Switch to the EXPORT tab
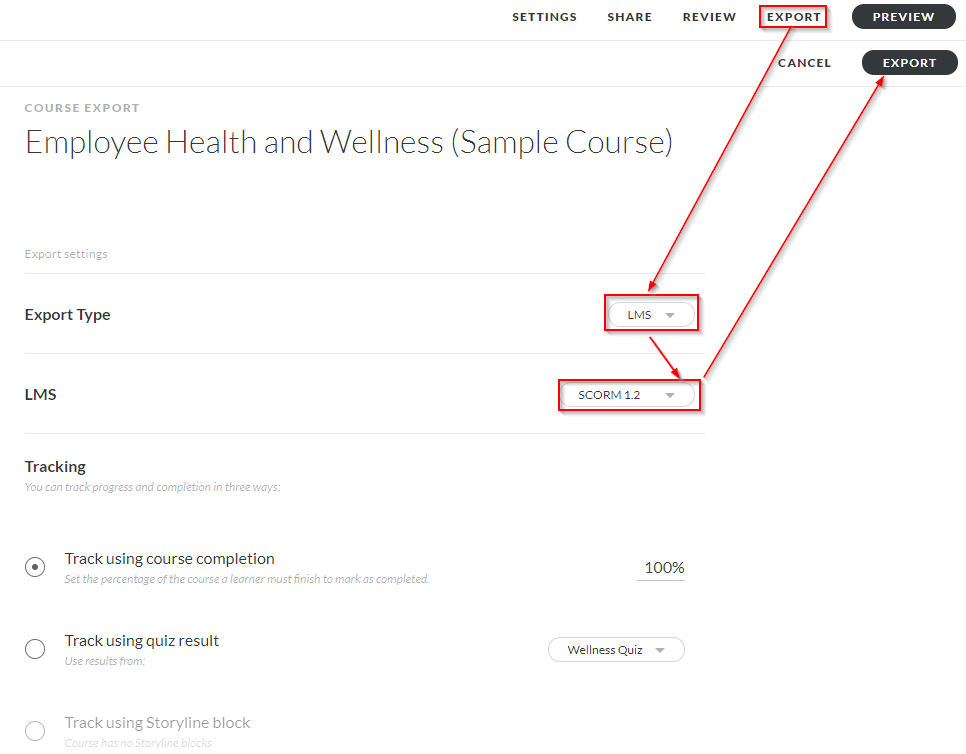Screen dimensions: 966x754 pyautogui.click(x=793, y=16)
